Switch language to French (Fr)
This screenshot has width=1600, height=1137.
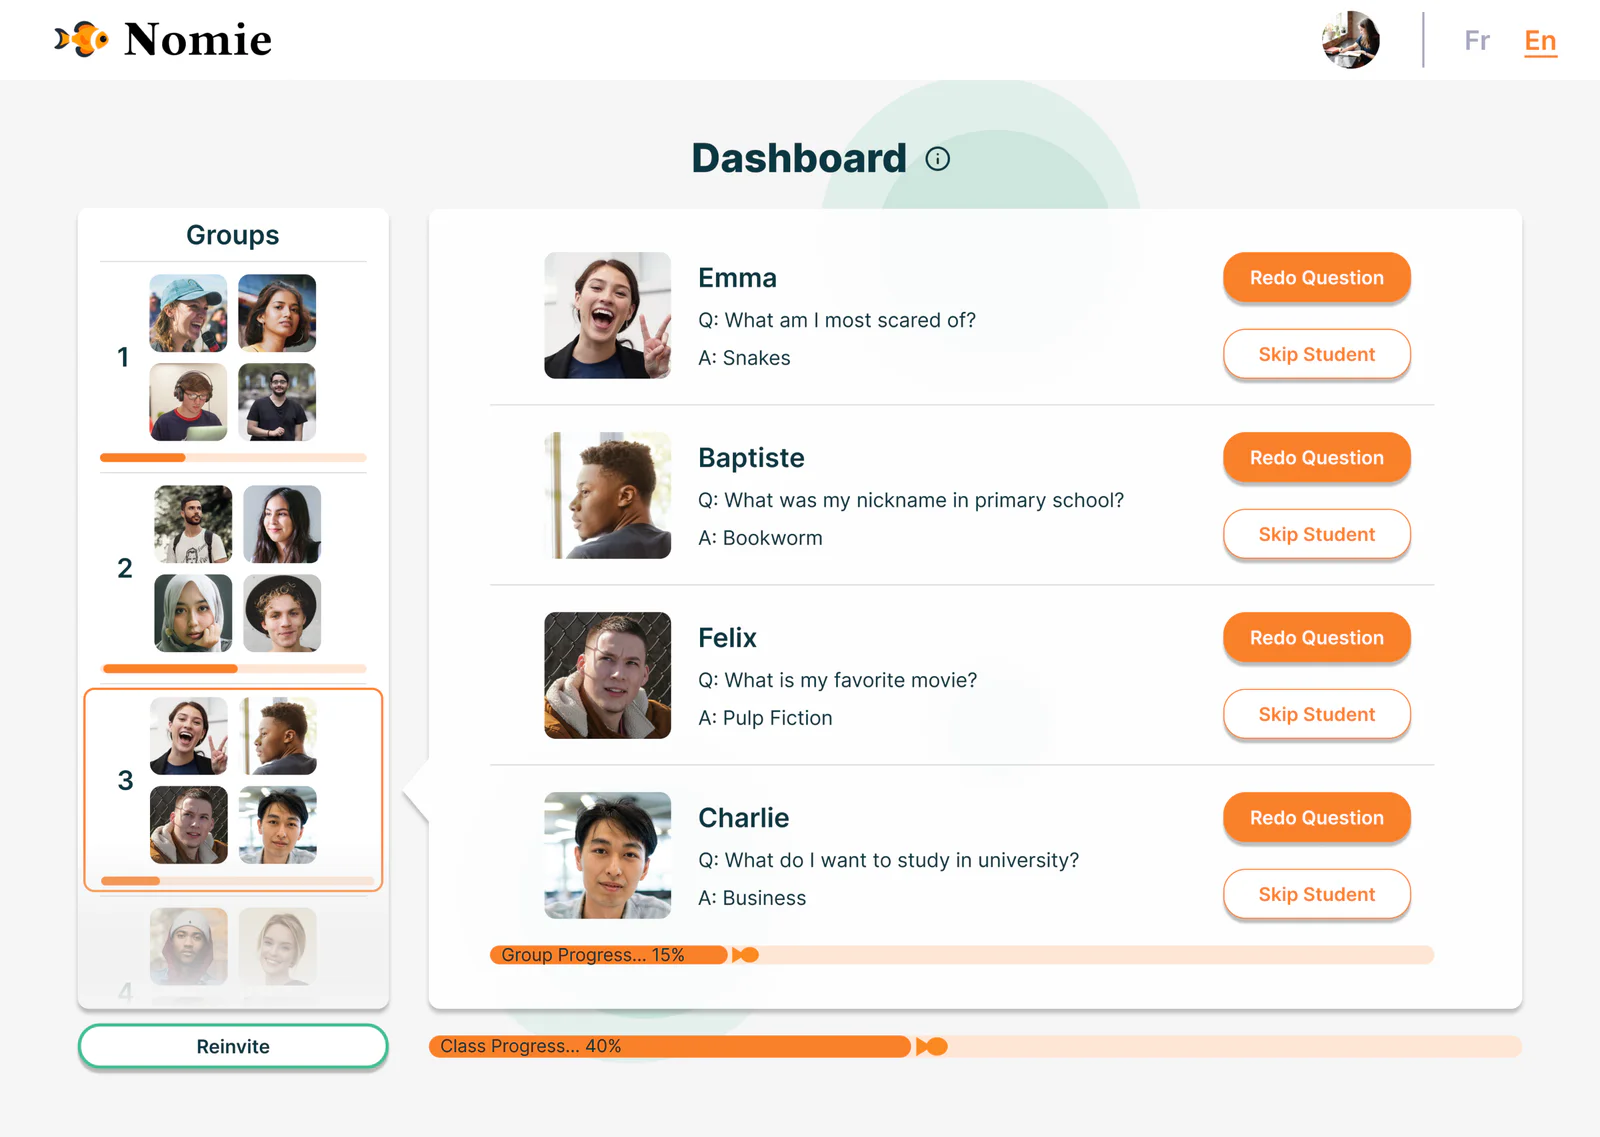(x=1476, y=41)
